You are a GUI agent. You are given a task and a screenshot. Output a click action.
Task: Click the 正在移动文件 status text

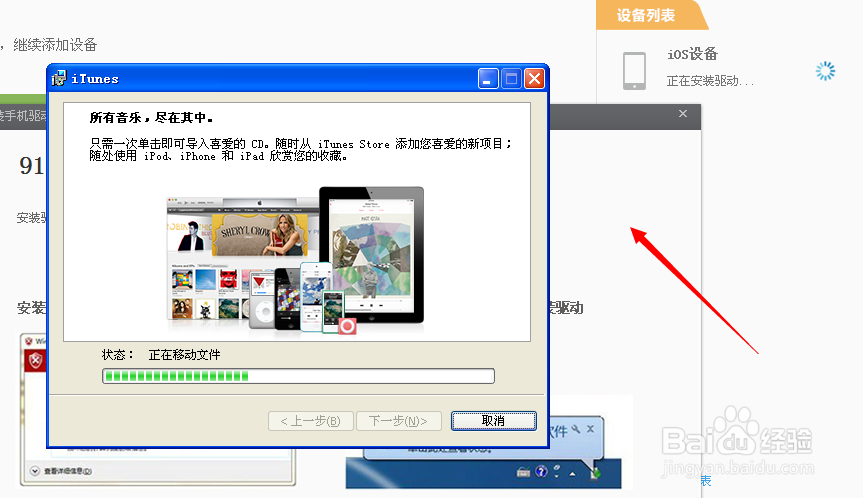pyautogui.click(x=184, y=355)
